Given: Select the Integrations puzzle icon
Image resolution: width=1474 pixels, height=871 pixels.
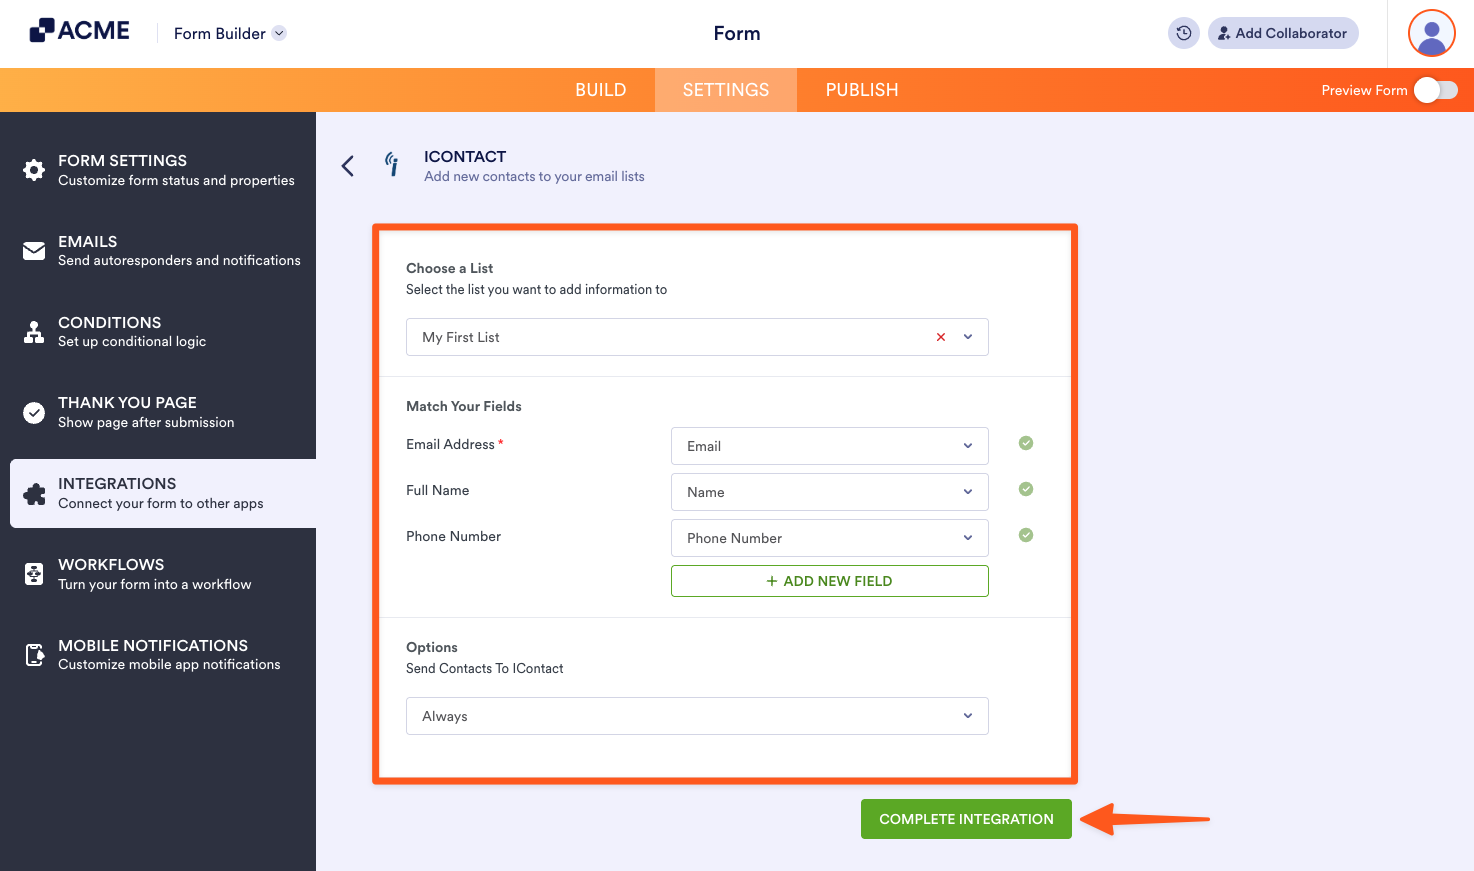Looking at the screenshot, I should point(35,492).
